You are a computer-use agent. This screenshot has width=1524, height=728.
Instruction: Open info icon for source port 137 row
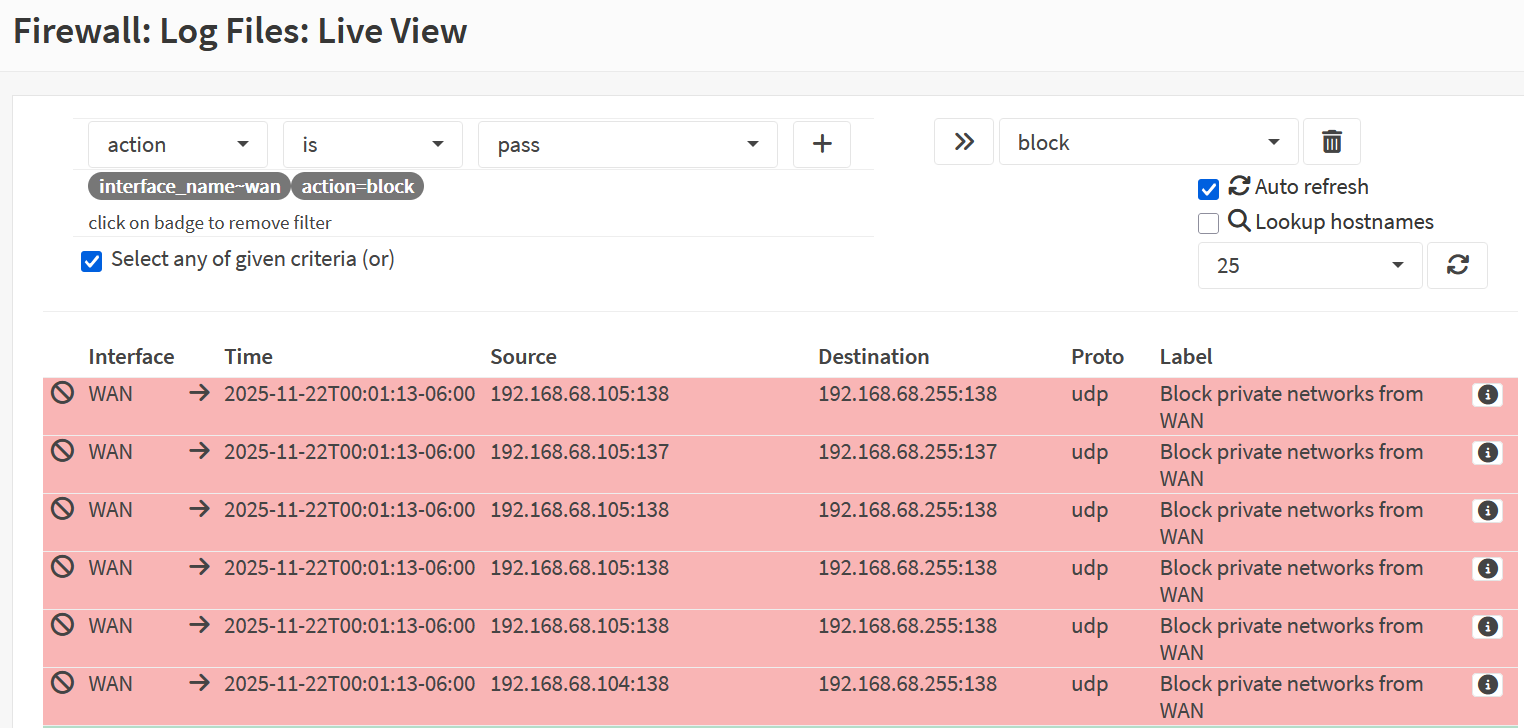click(1487, 454)
